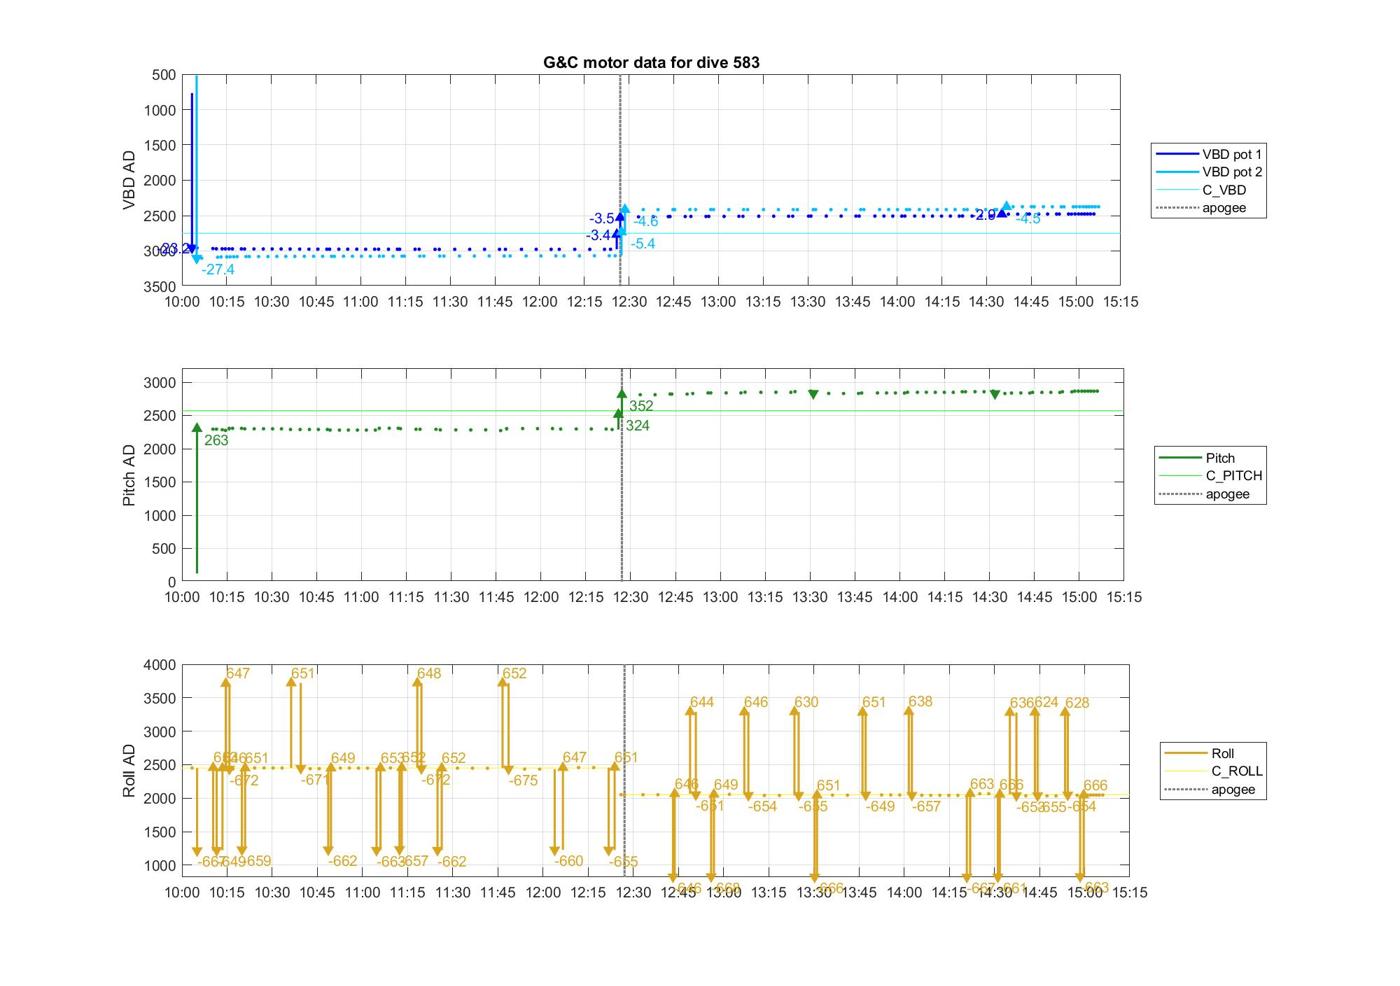Click the '4000' tick on the Roll AD axis
1400x986 pixels.
click(x=160, y=665)
